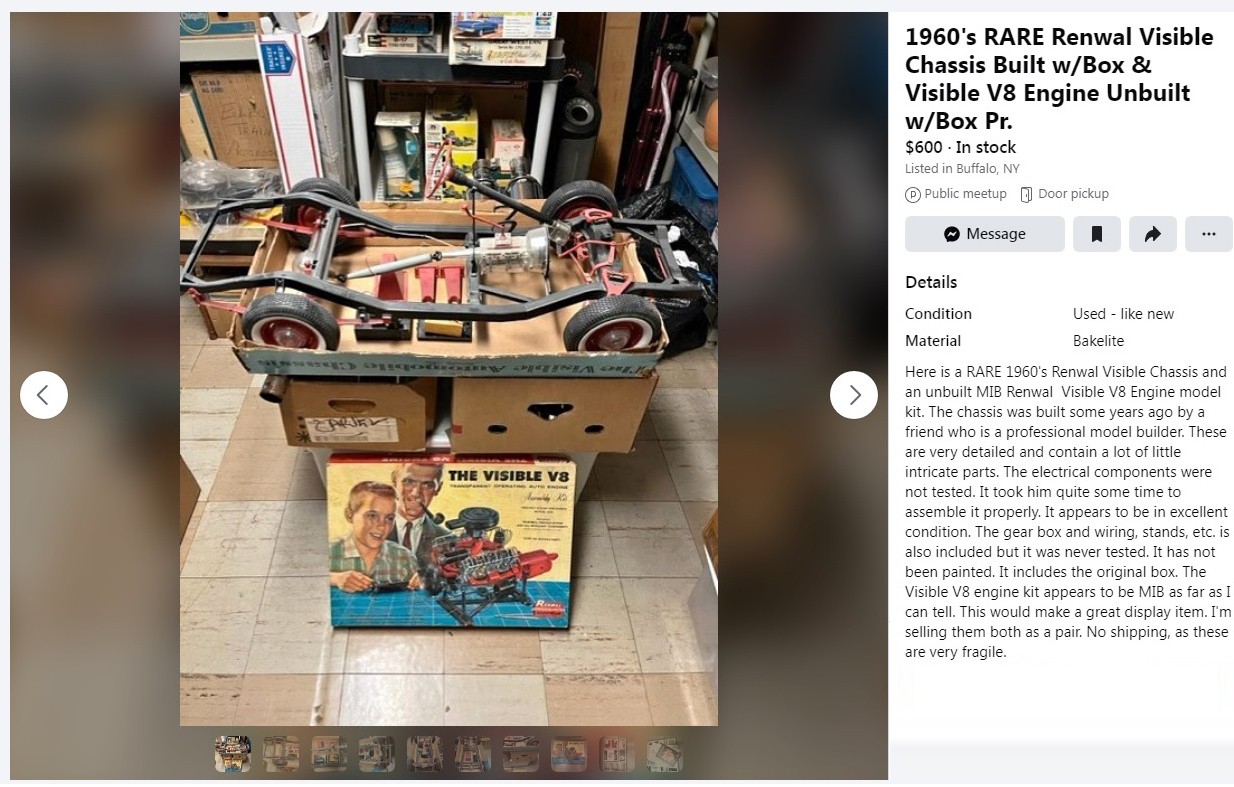Show the next listing photo

pyautogui.click(x=854, y=395)
